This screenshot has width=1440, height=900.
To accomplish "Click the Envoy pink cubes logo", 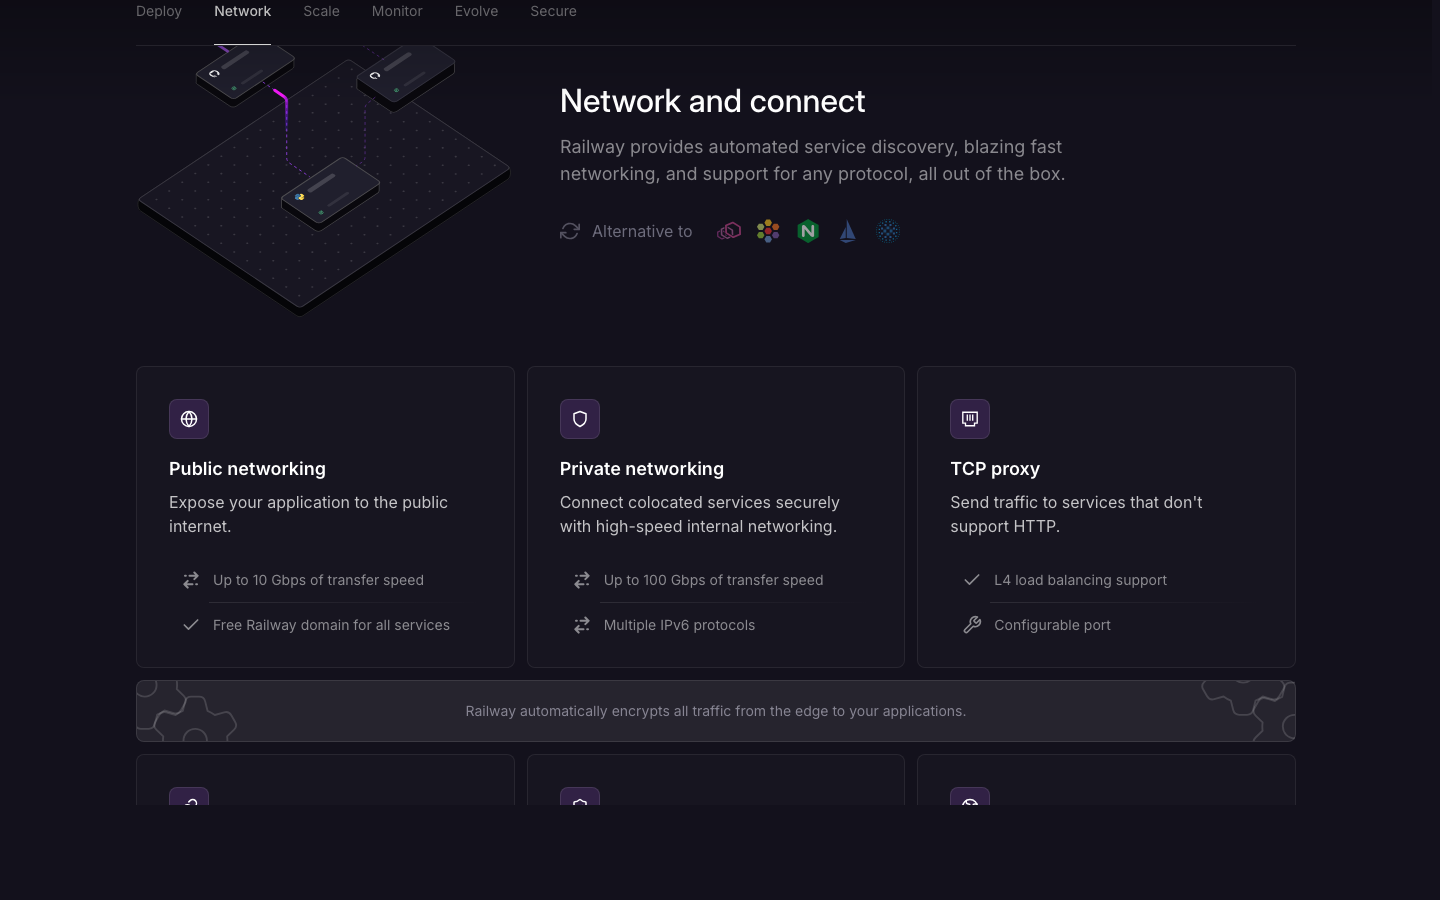I will click(x=729, y=231).
